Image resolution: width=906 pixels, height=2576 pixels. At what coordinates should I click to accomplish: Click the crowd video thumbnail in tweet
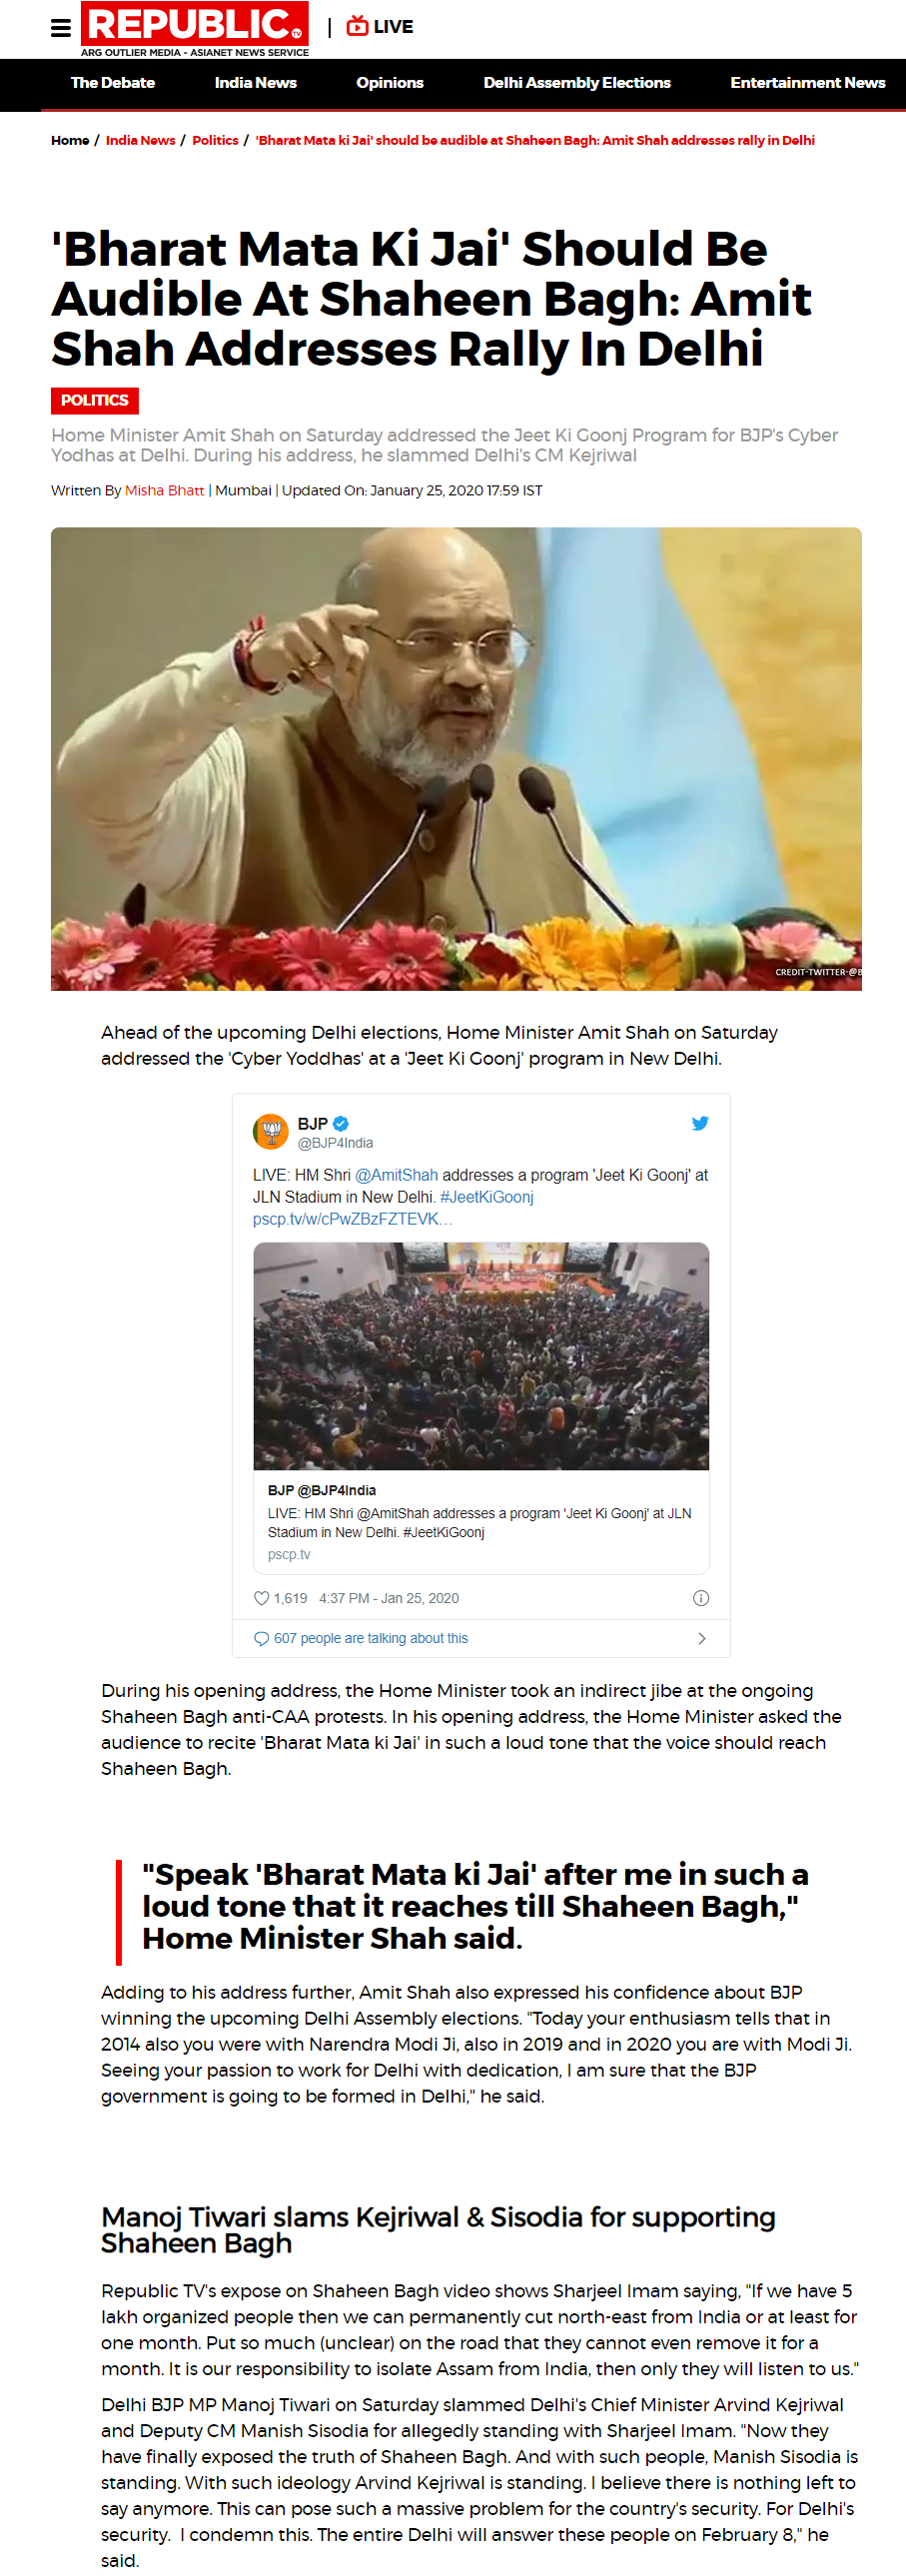click(481, 1356)
